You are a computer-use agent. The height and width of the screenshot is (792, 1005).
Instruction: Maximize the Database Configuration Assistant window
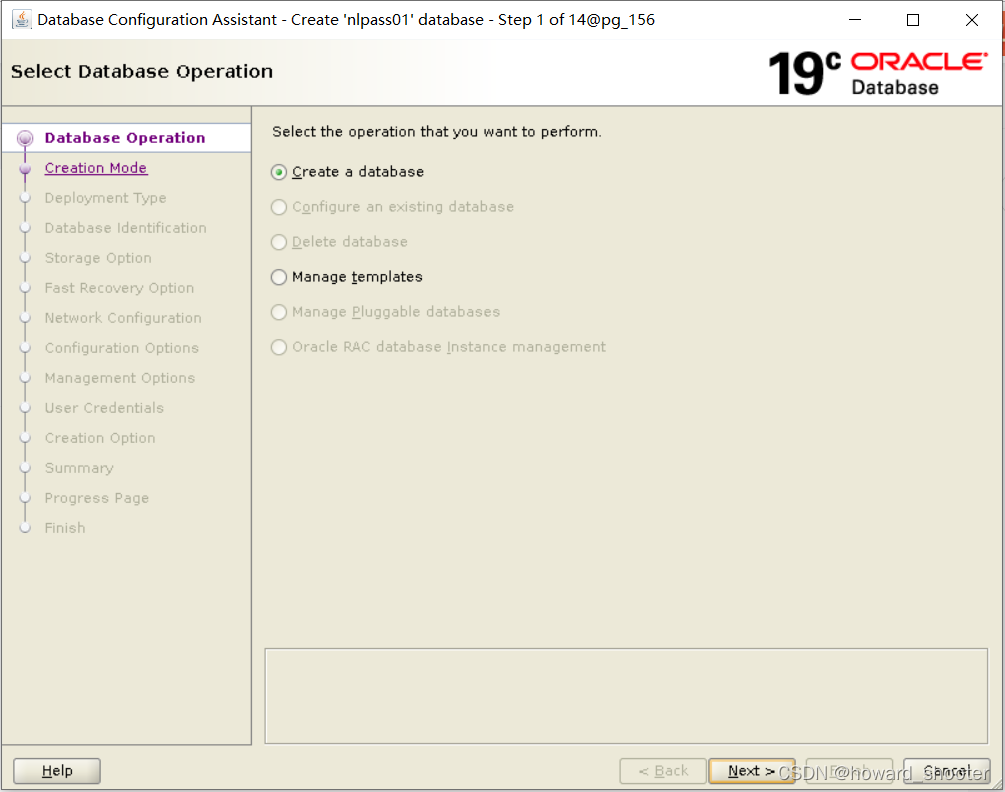(x=913, y=20)
